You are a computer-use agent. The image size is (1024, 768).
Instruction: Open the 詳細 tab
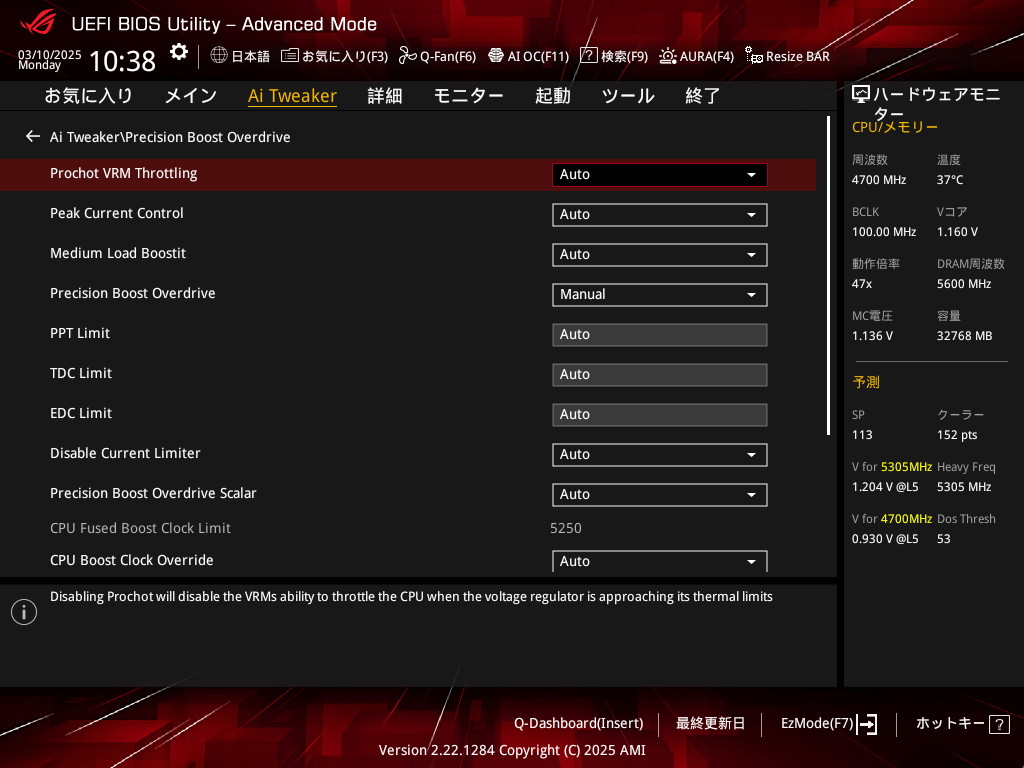click(x=385, y=96)
